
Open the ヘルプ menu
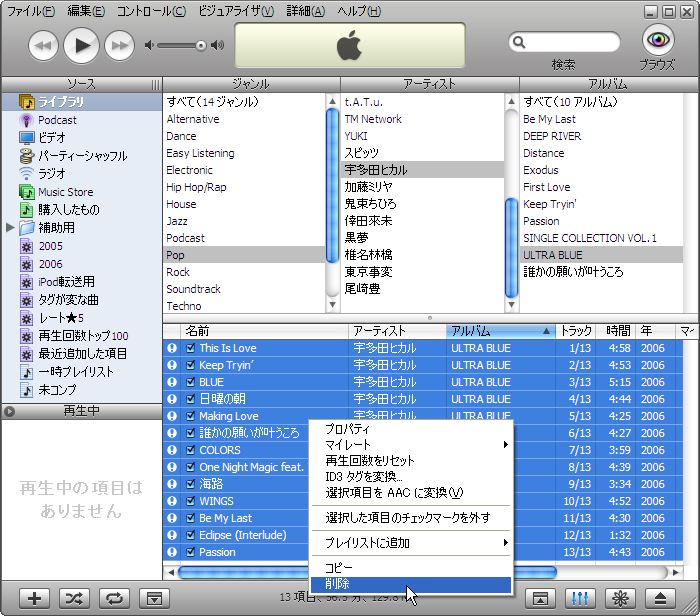click(x=359, y=11)
